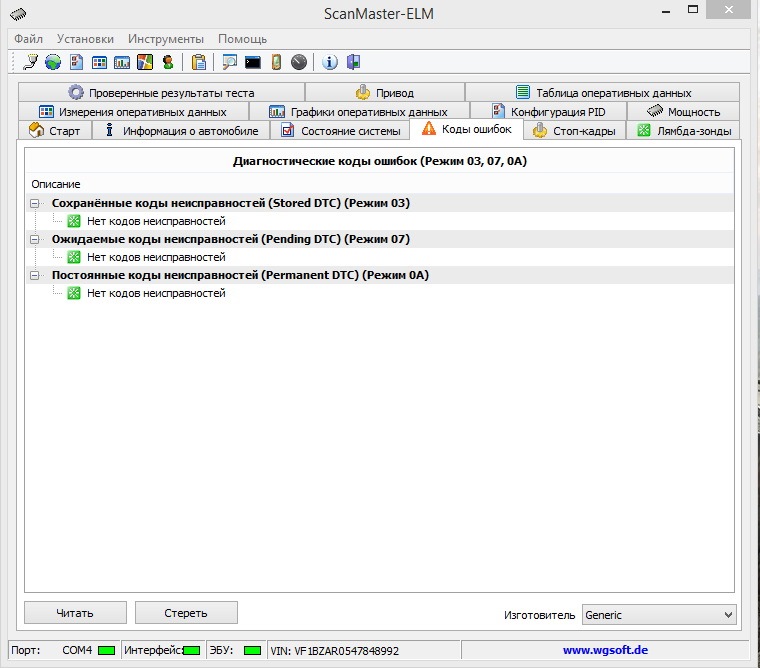This screenshot has height=668, width=760.
Task: Open the black terminal console icon
Action: 253,63
